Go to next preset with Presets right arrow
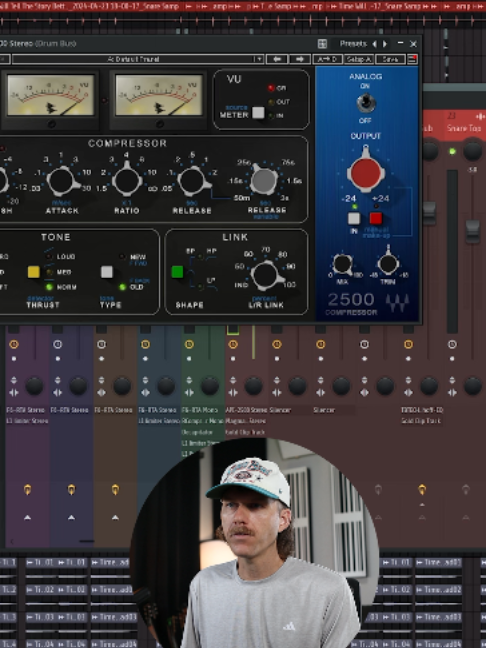486x648 pixels. (385, 44)
